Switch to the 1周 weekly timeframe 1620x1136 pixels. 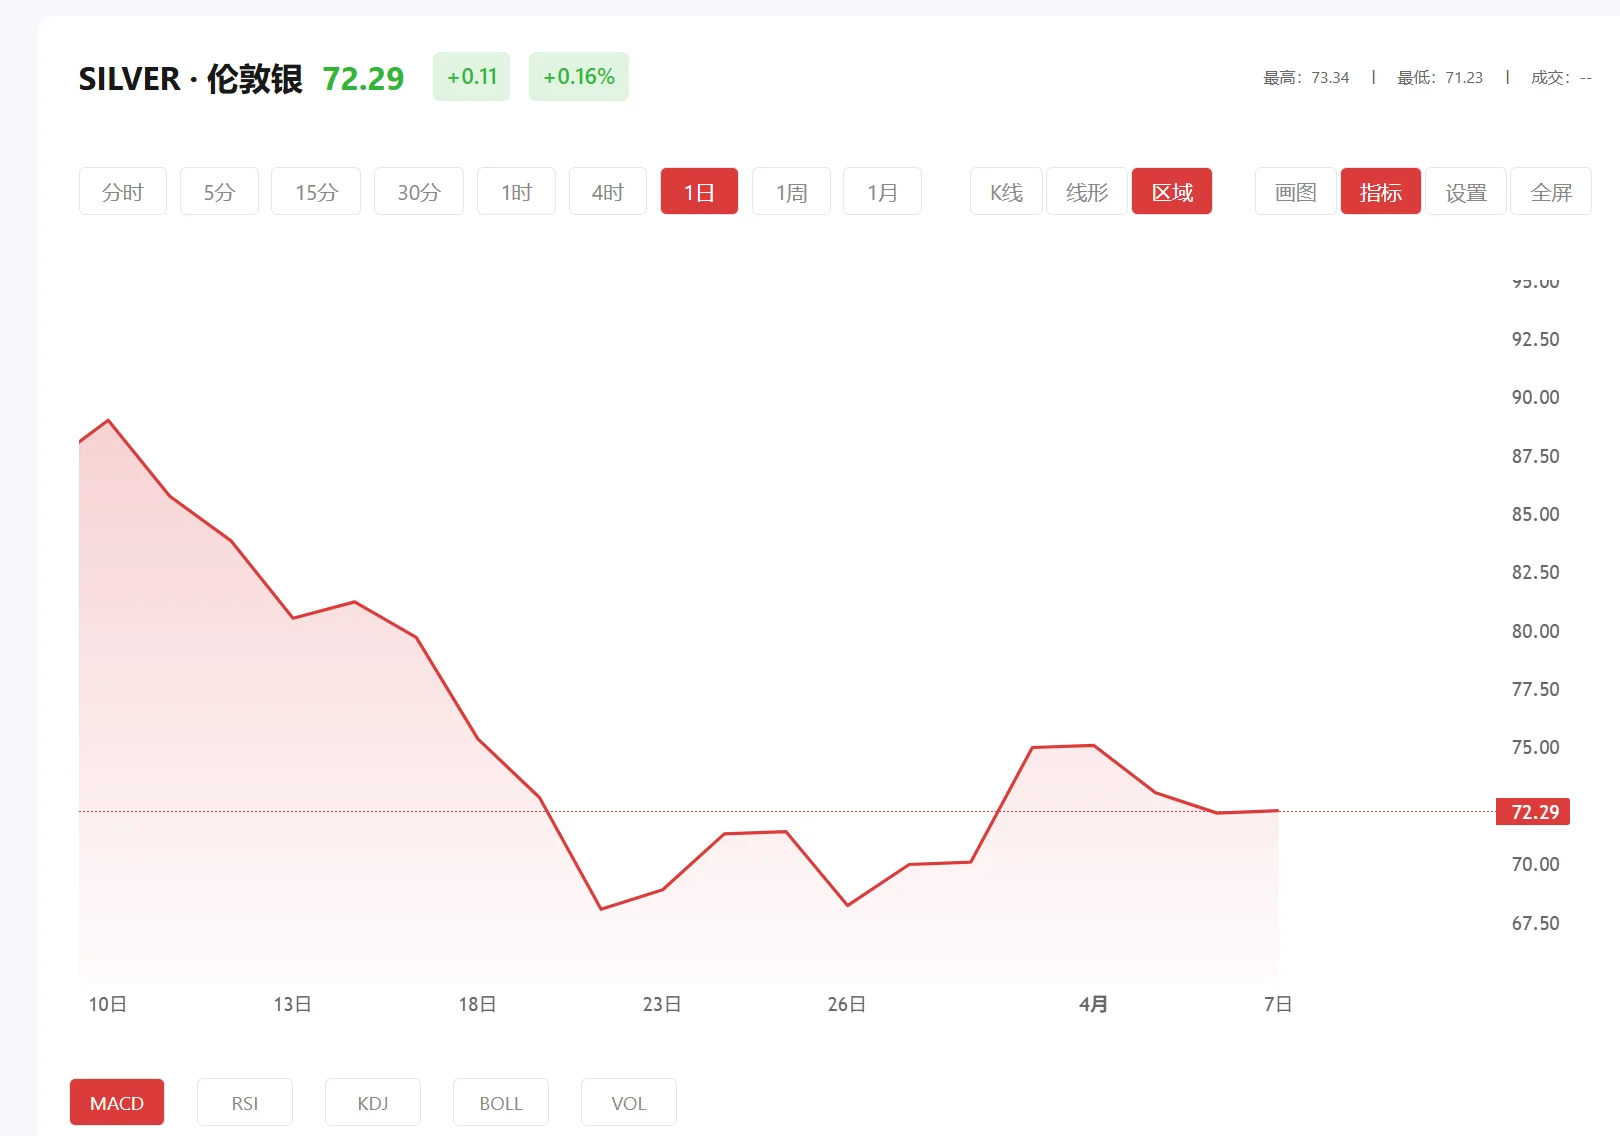(790, 191)
